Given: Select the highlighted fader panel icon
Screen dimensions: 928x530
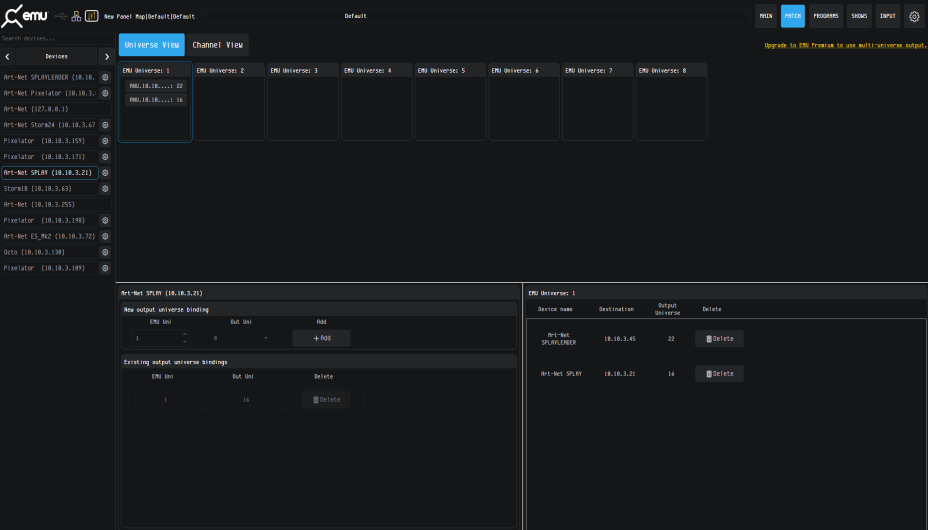Looking at the screenshot, I should [x=92, y=16].
